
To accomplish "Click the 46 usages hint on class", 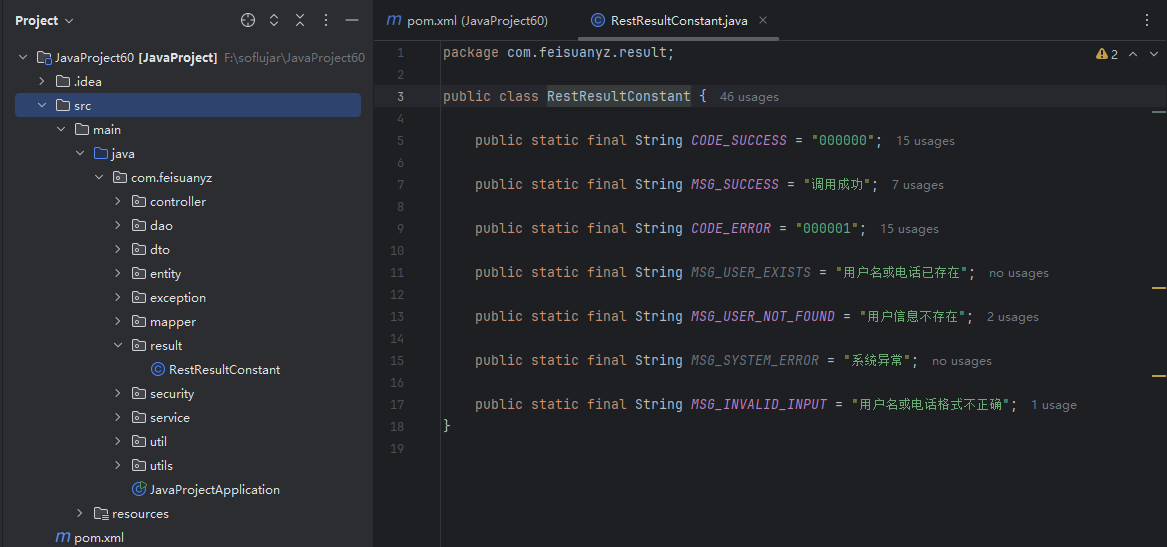I will [x=749, y=97].
